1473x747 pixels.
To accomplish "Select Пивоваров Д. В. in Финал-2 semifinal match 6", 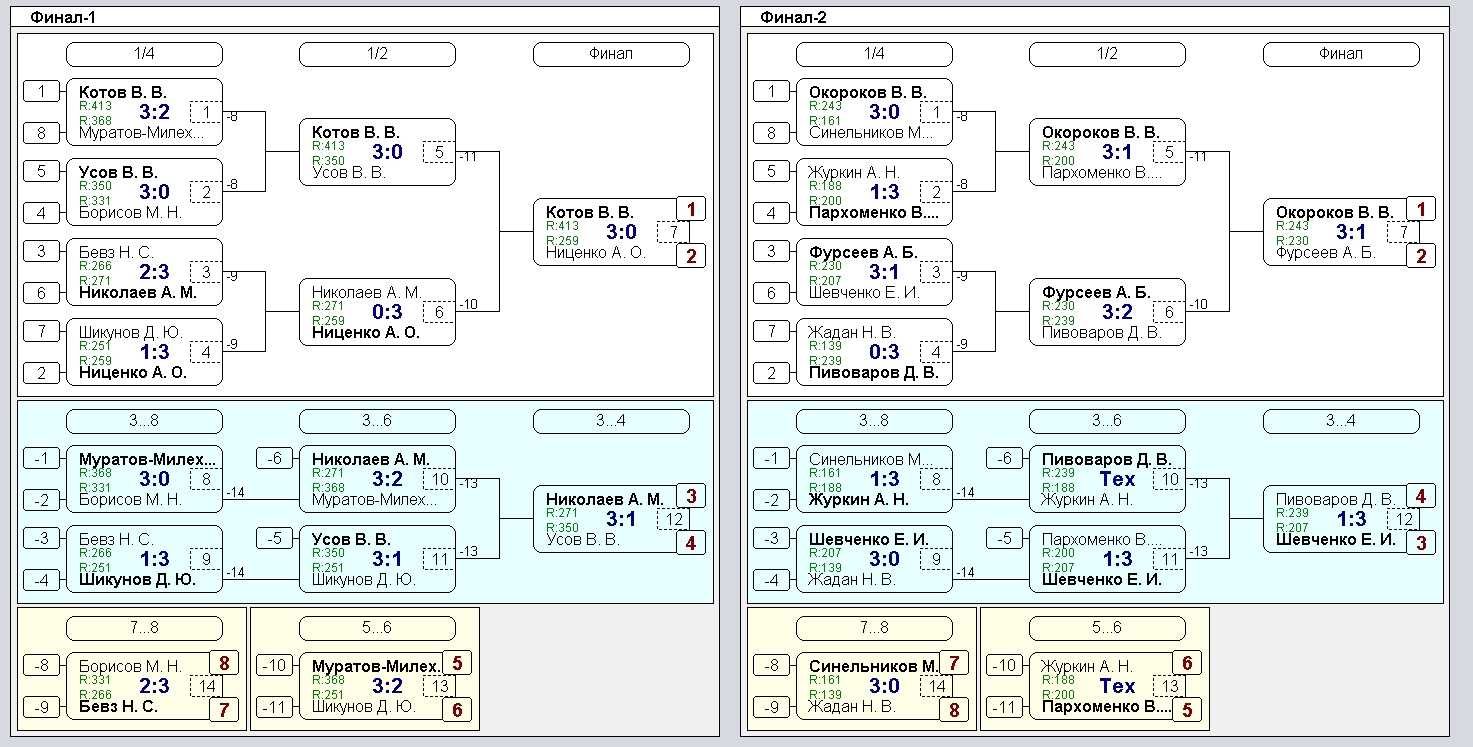I will (1101, 333).
